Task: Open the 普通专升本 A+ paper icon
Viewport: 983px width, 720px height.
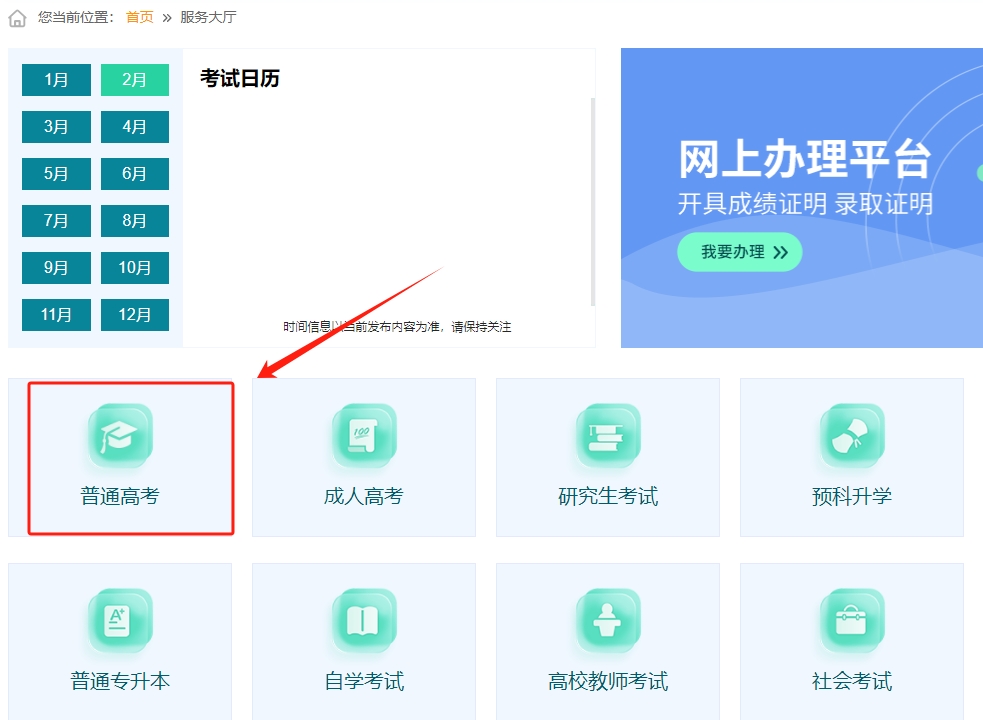Action: (x=120, y=621)
